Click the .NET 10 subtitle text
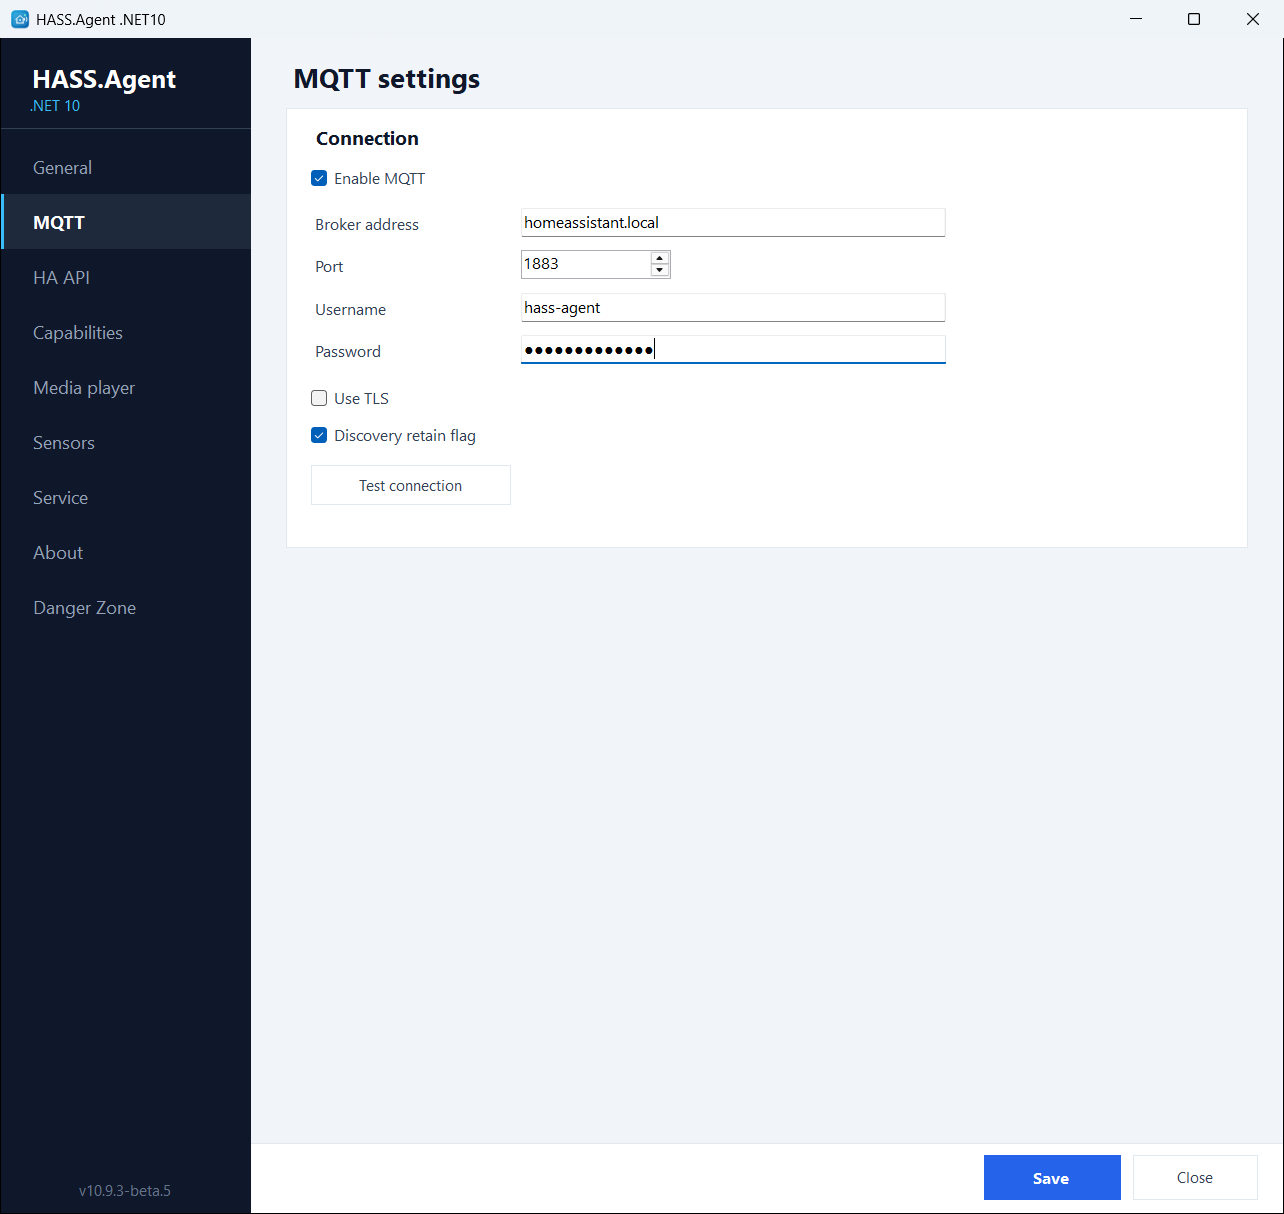 55,106
